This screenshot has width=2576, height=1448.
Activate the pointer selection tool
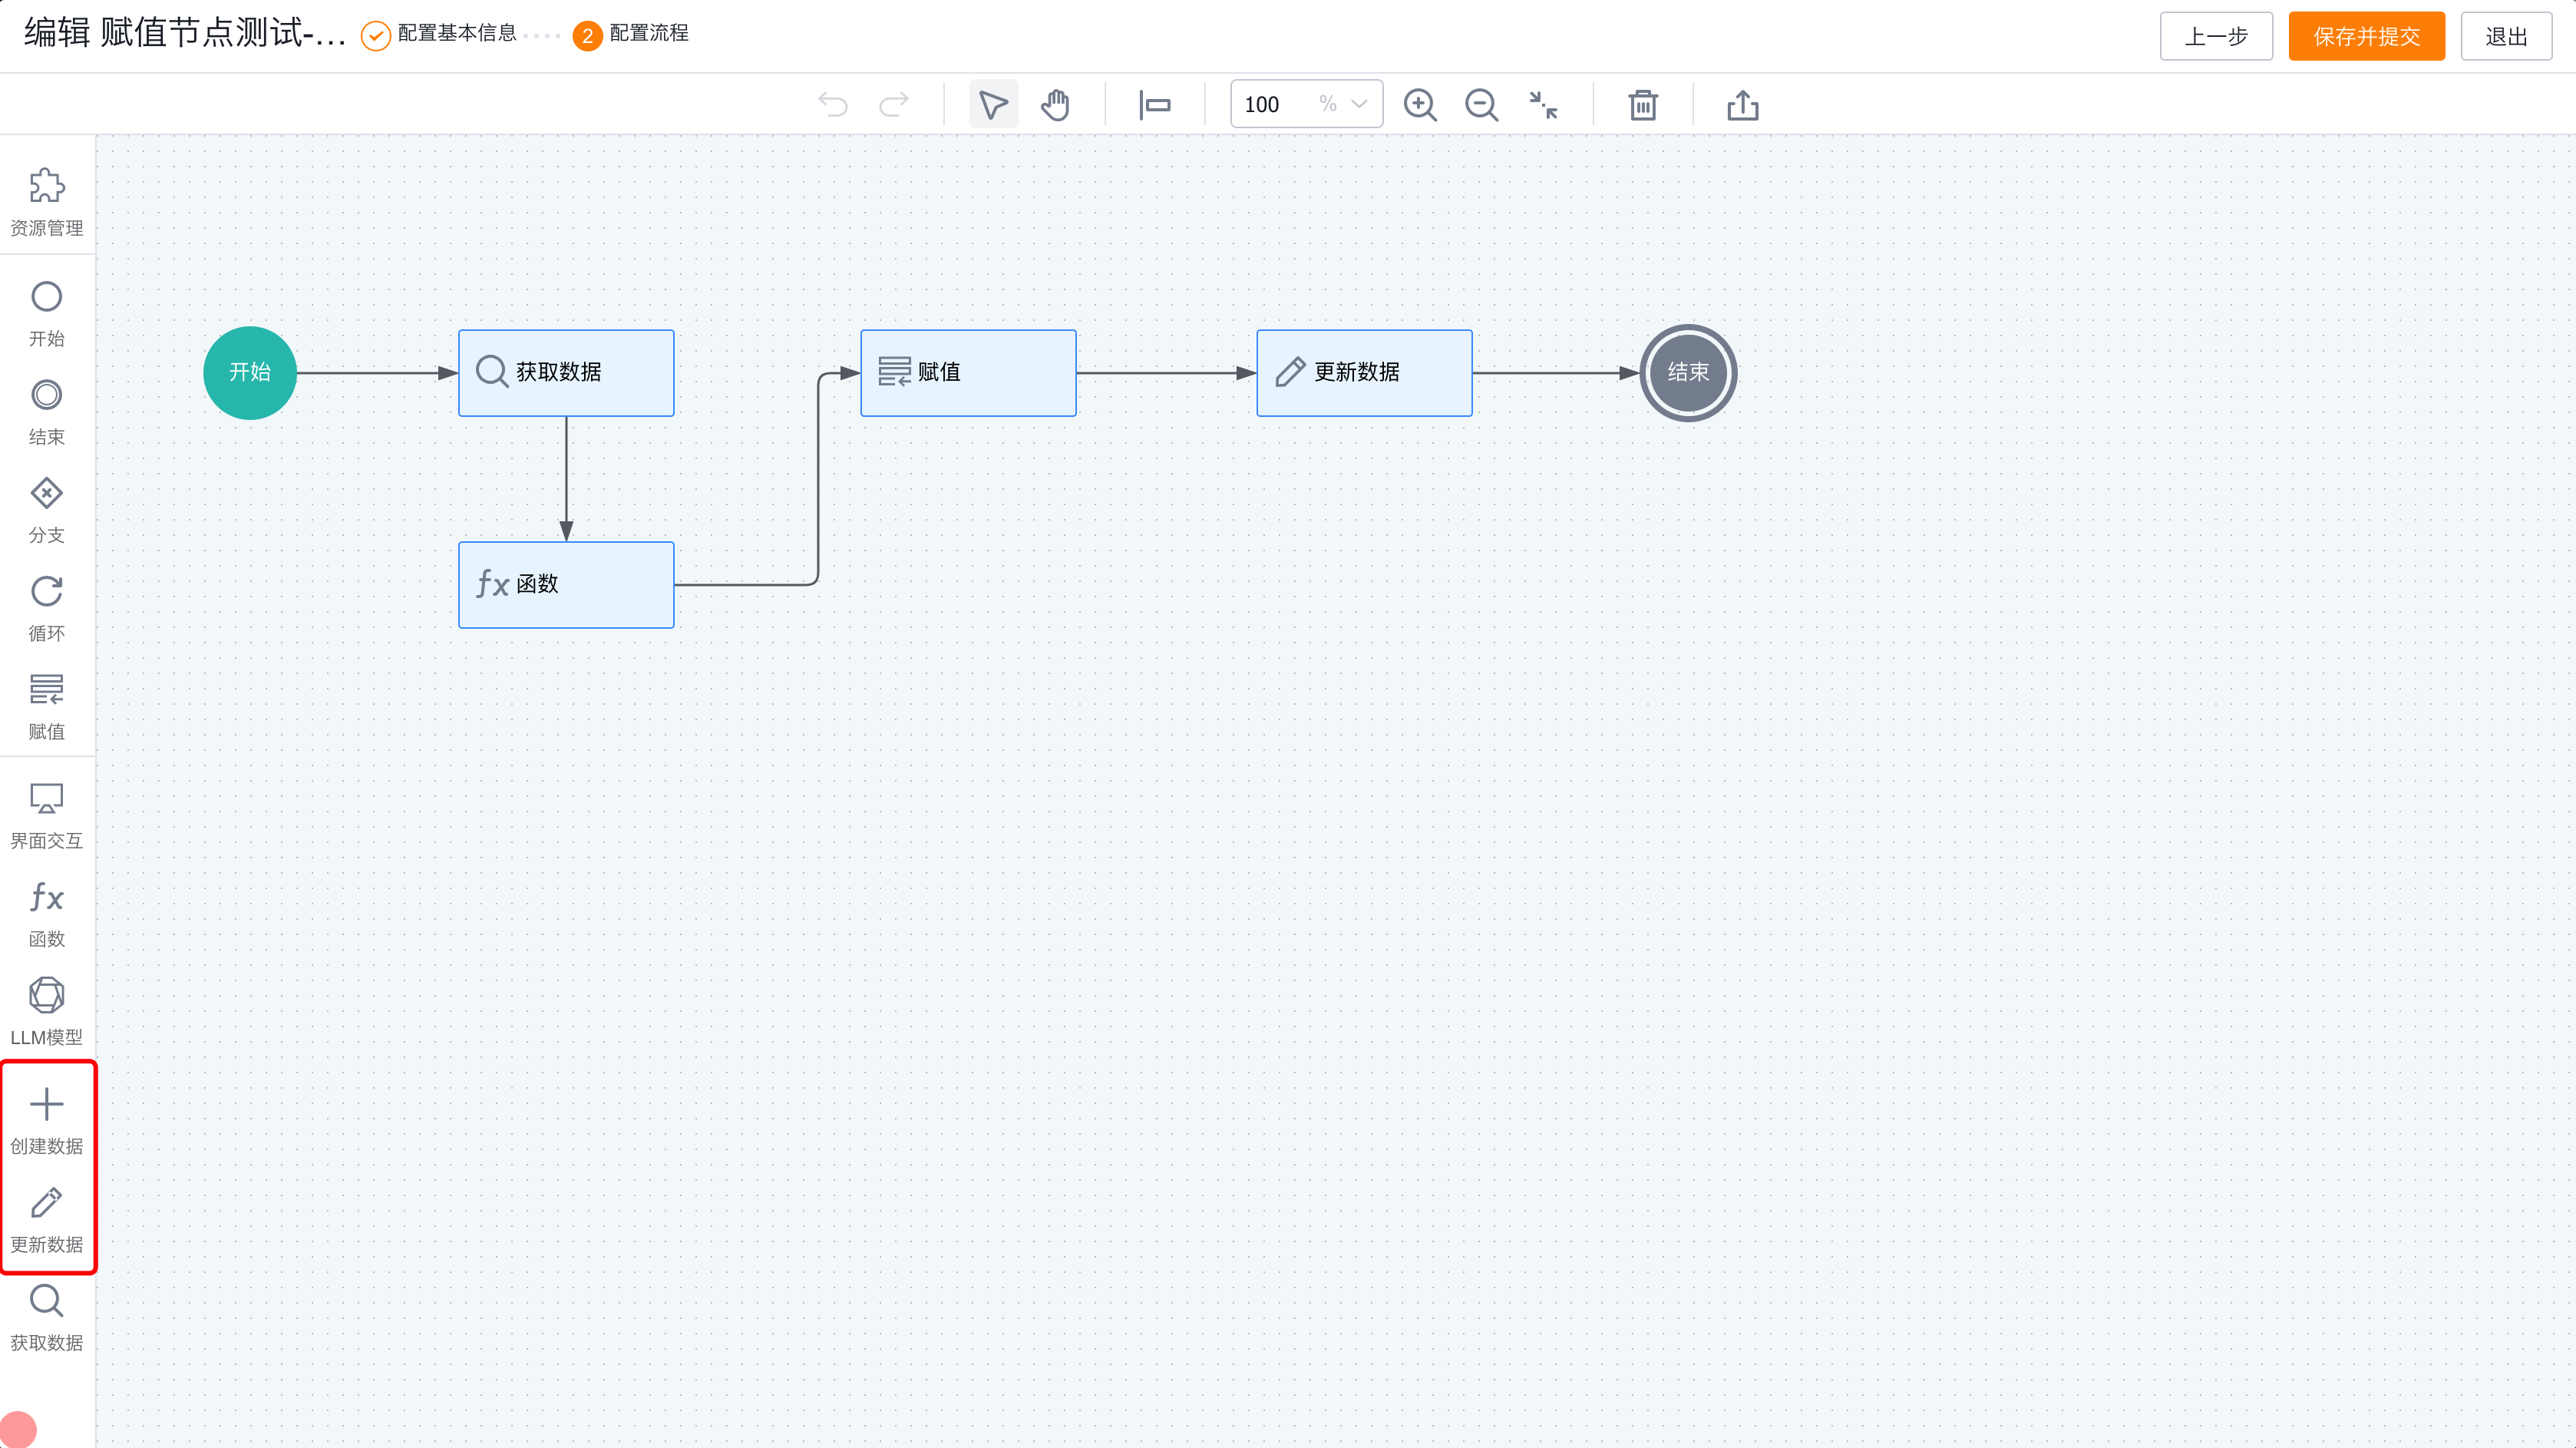coord(993,104)
